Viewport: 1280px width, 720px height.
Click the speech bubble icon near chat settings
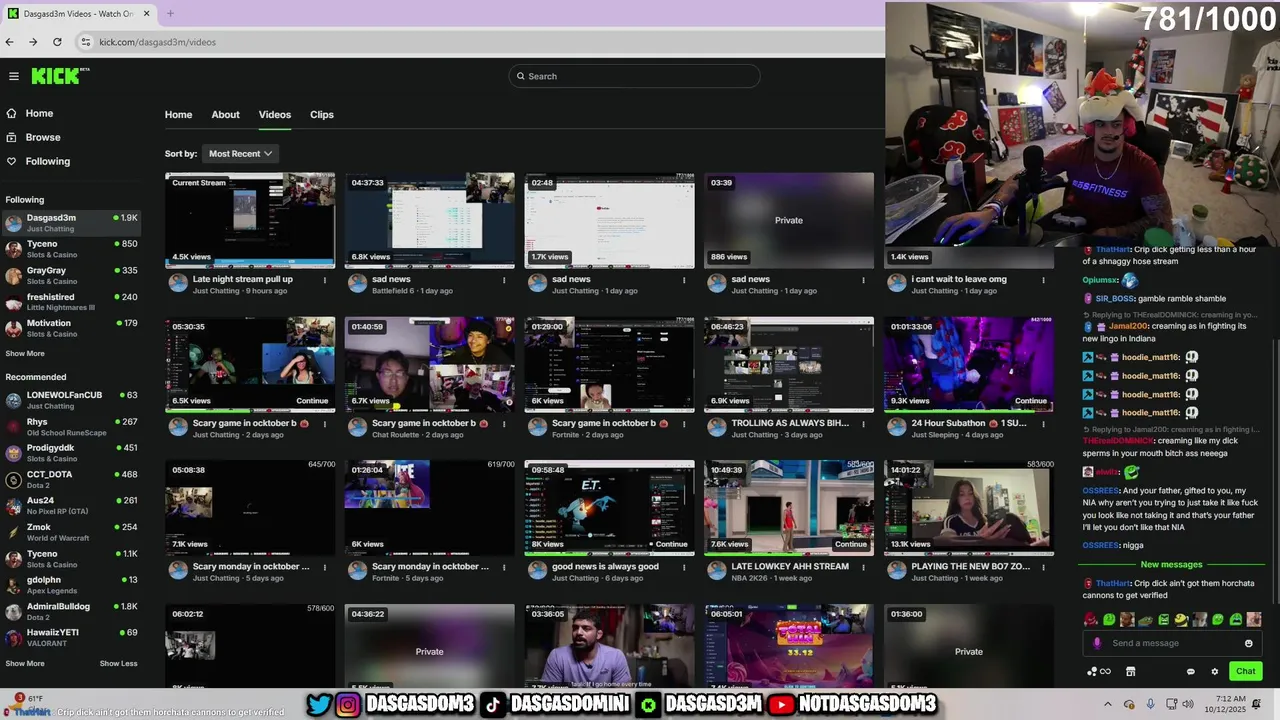point(1190,671)
